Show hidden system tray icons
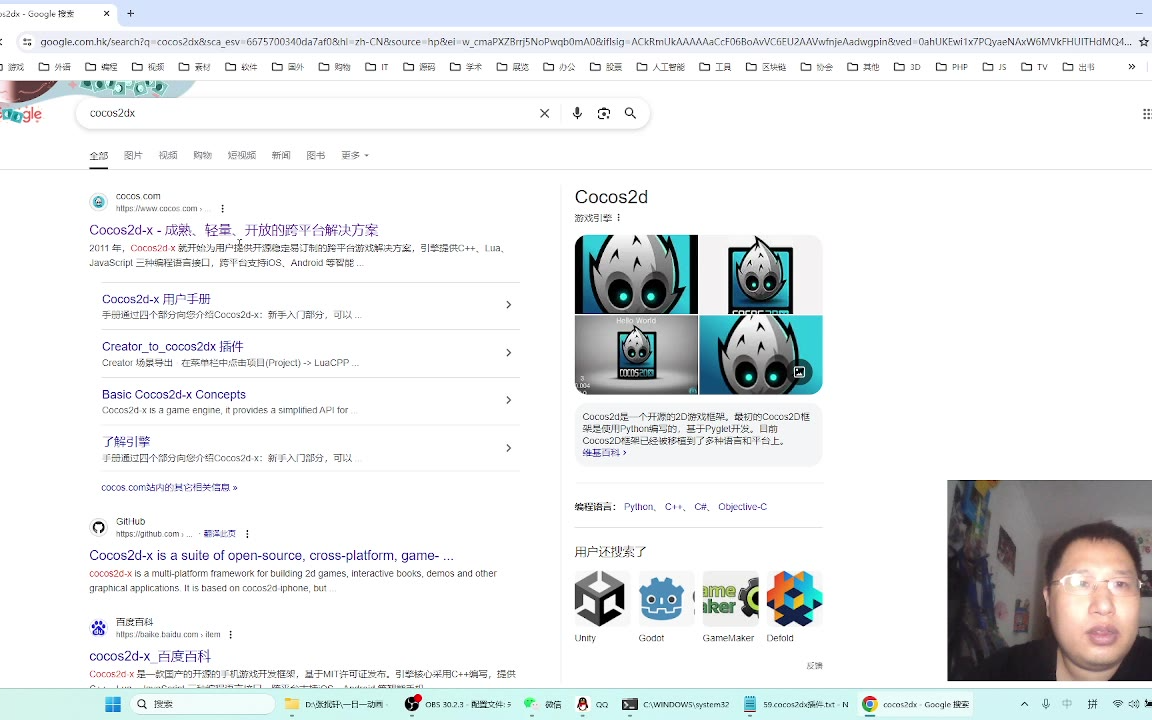 pos(1024,704)
